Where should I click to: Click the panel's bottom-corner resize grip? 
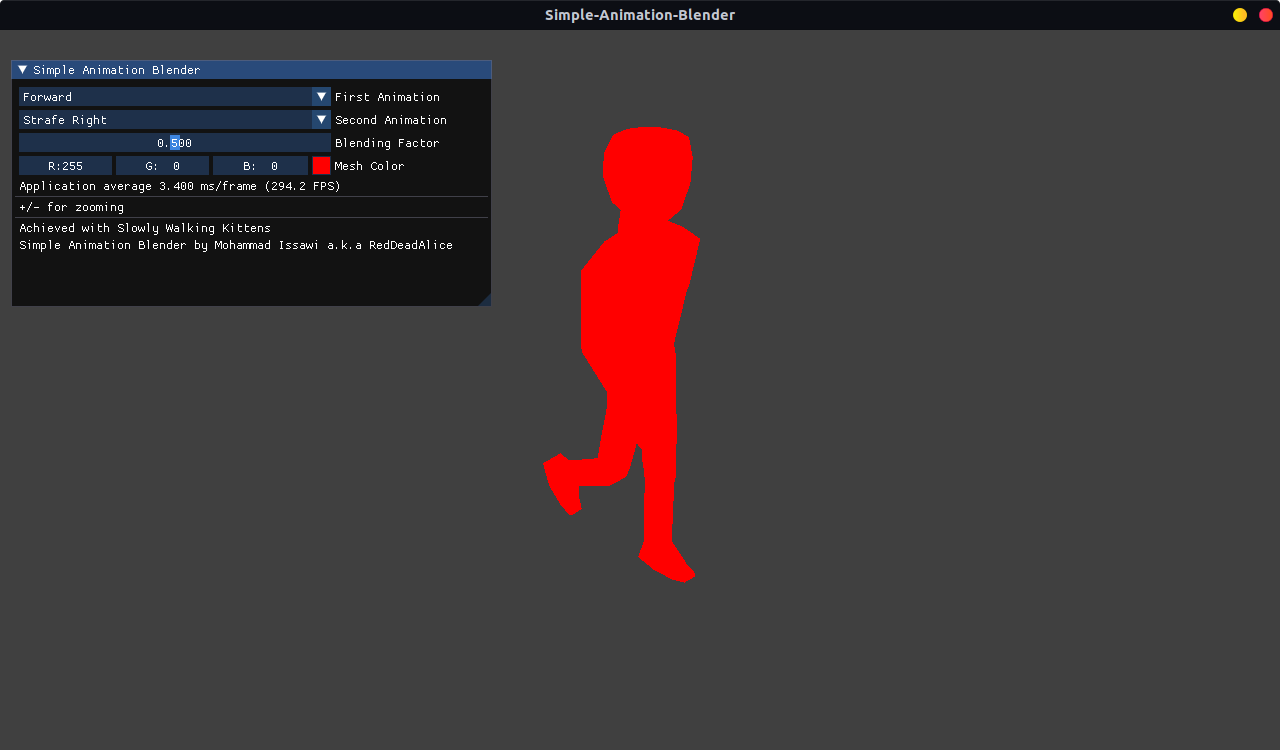coord(484,299)
